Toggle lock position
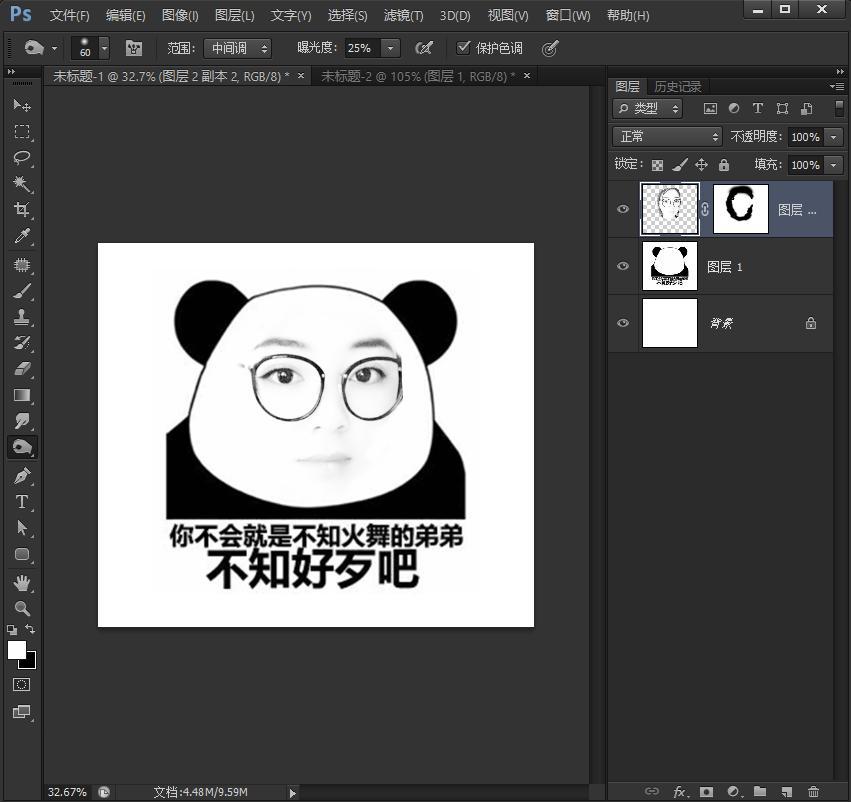This screenshot has height=802, width=851. point(701,165)
